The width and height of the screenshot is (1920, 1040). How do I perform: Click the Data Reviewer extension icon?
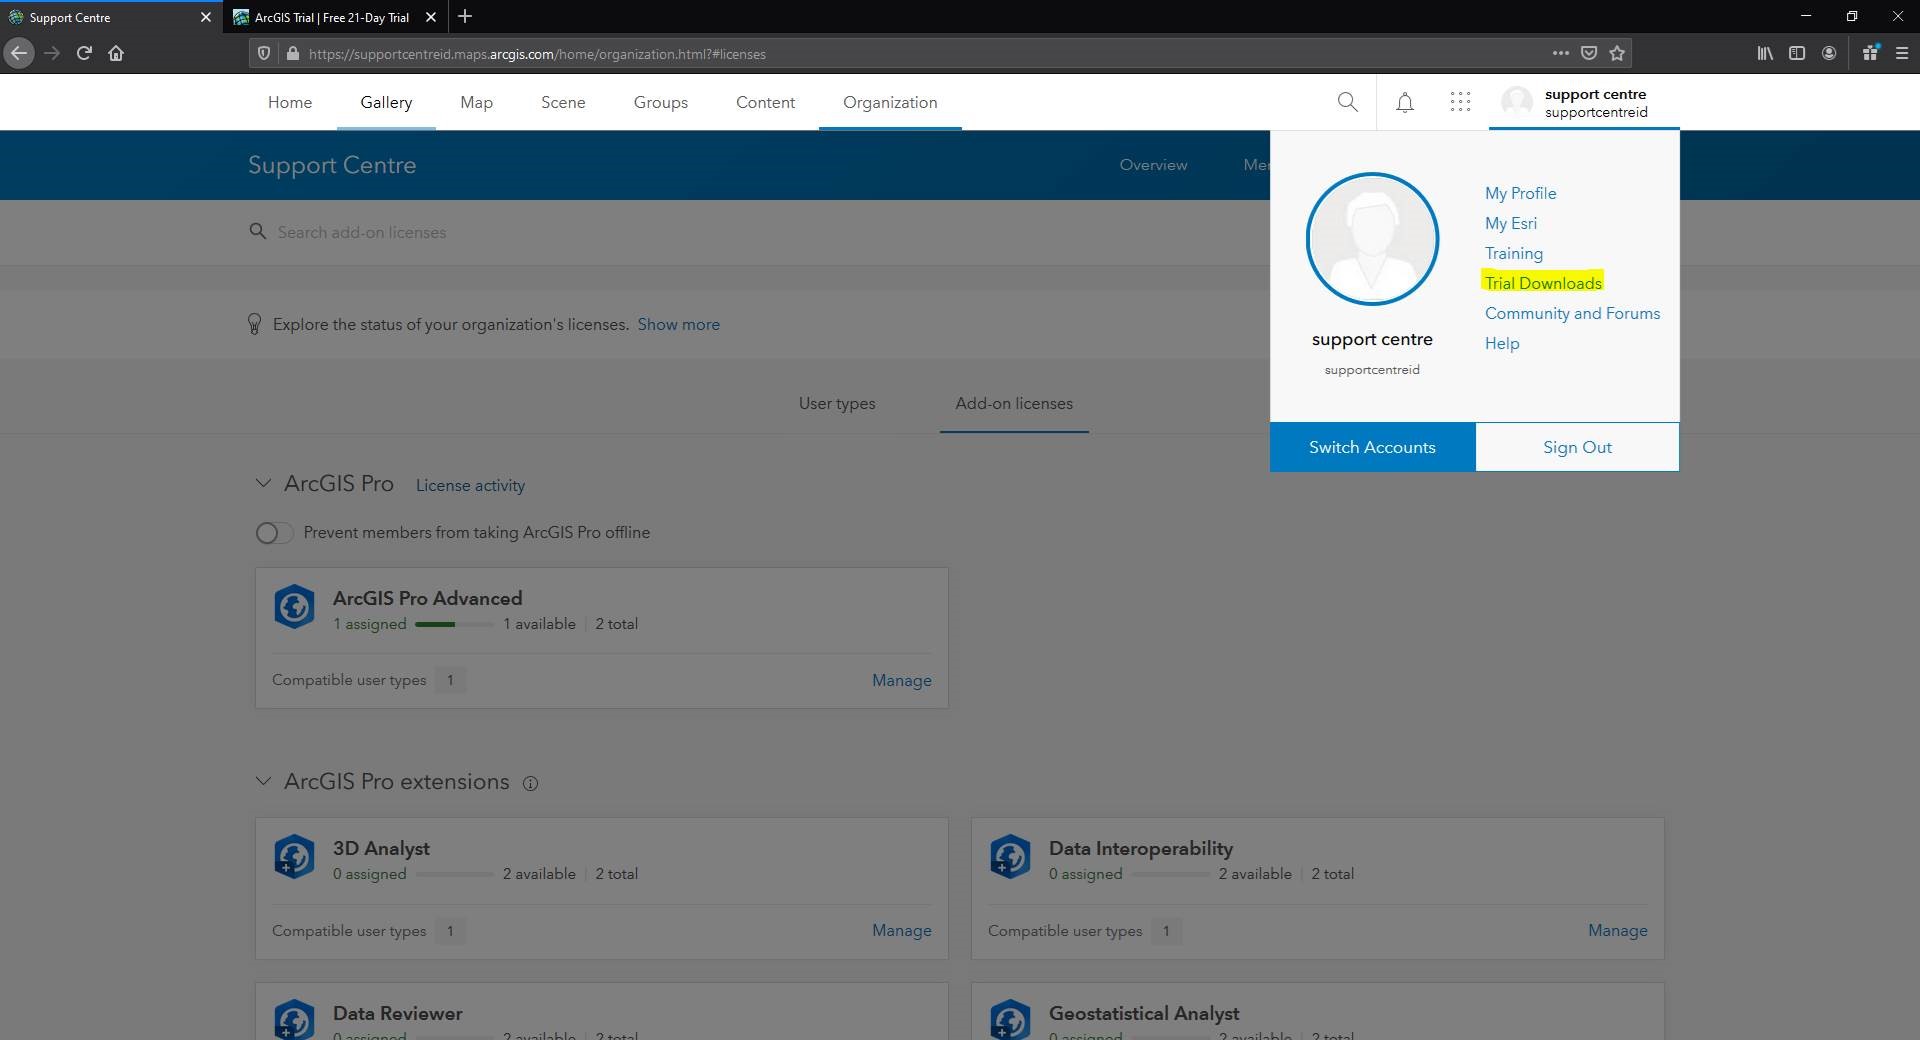click(295, 1019)
